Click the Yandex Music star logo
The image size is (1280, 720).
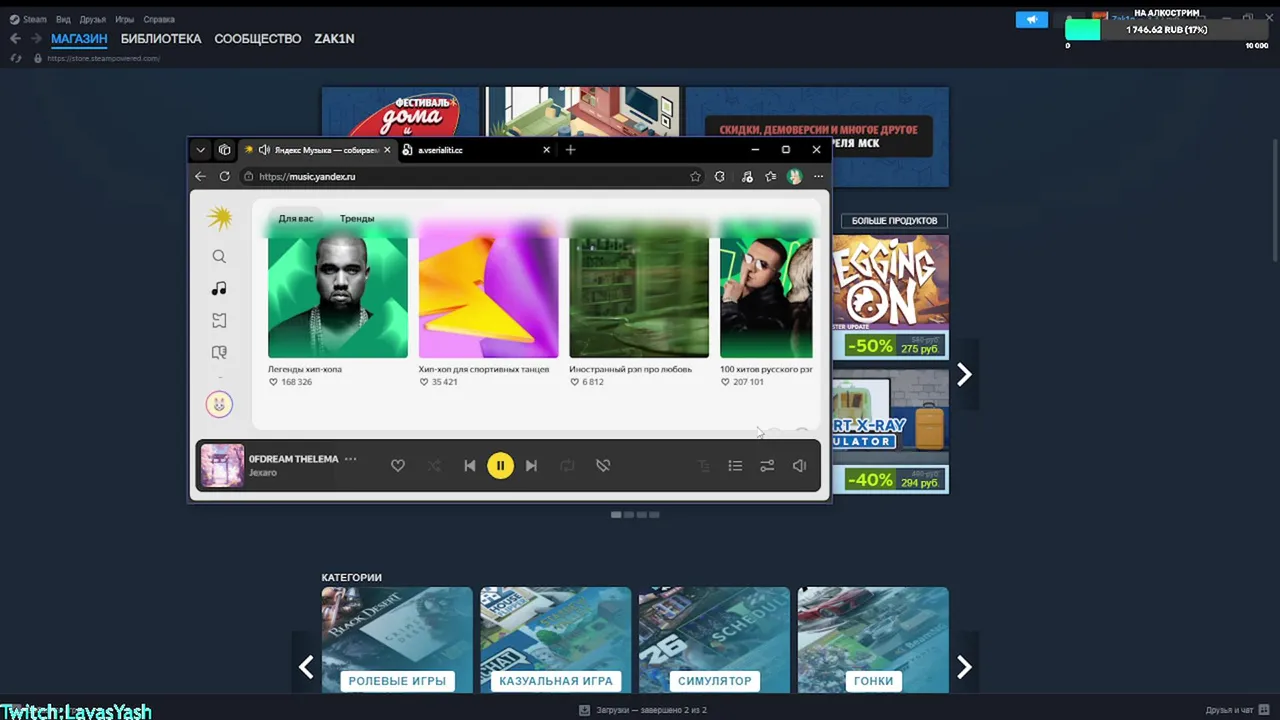point(219,217)
